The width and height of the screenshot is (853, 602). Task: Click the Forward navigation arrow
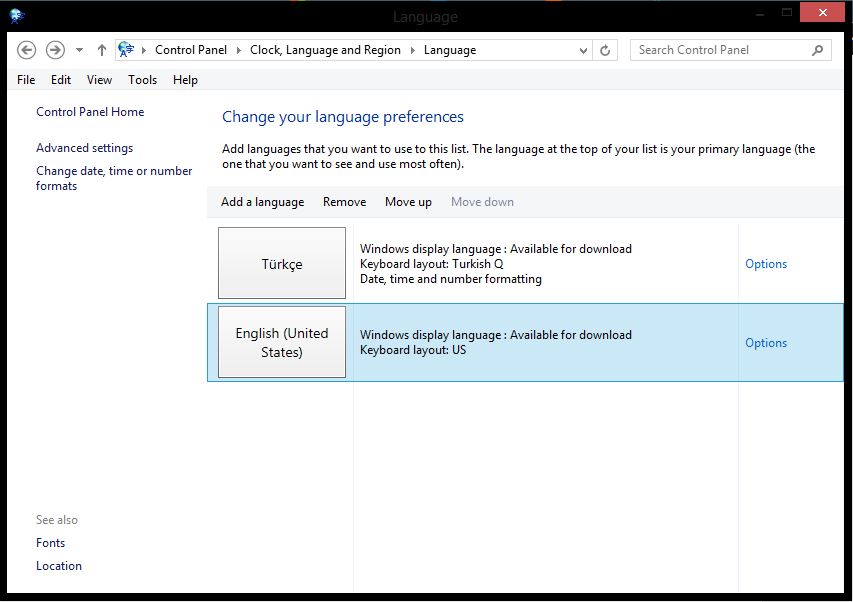tap(55, 50)
